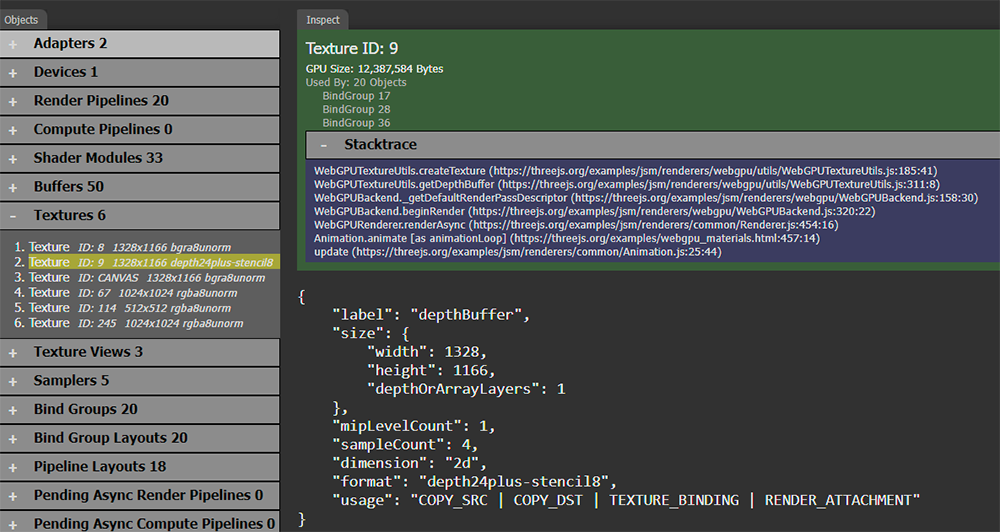This screenshot has width=1000, height=532.
Task: Collapse the Stacktrace section
Action: click(x=652, y=145)
